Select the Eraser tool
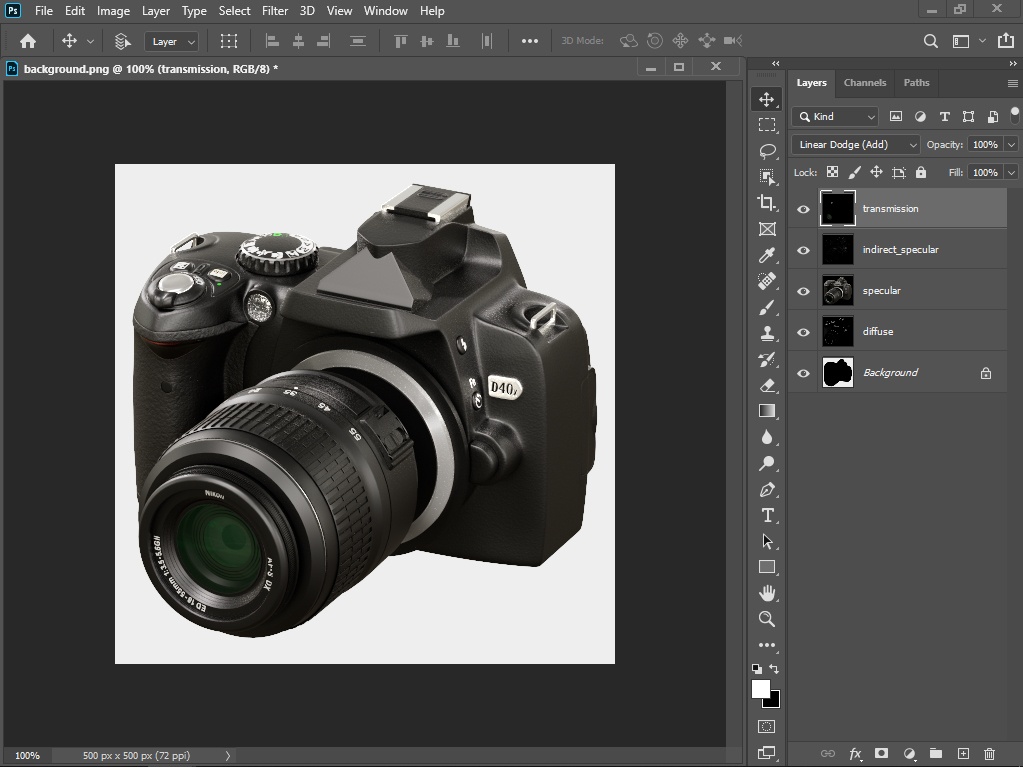Screen dimensions: 1023x767 click(767, 385)
